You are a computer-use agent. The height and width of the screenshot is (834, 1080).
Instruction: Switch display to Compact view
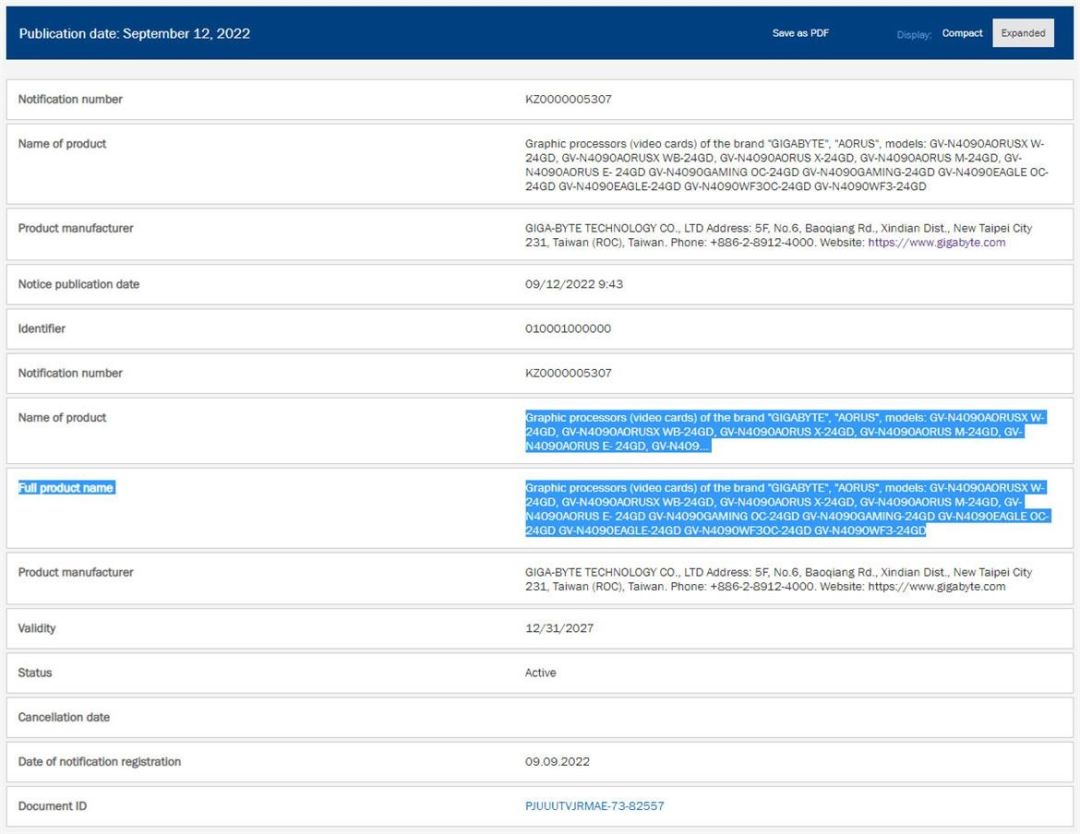coord(962,33)
